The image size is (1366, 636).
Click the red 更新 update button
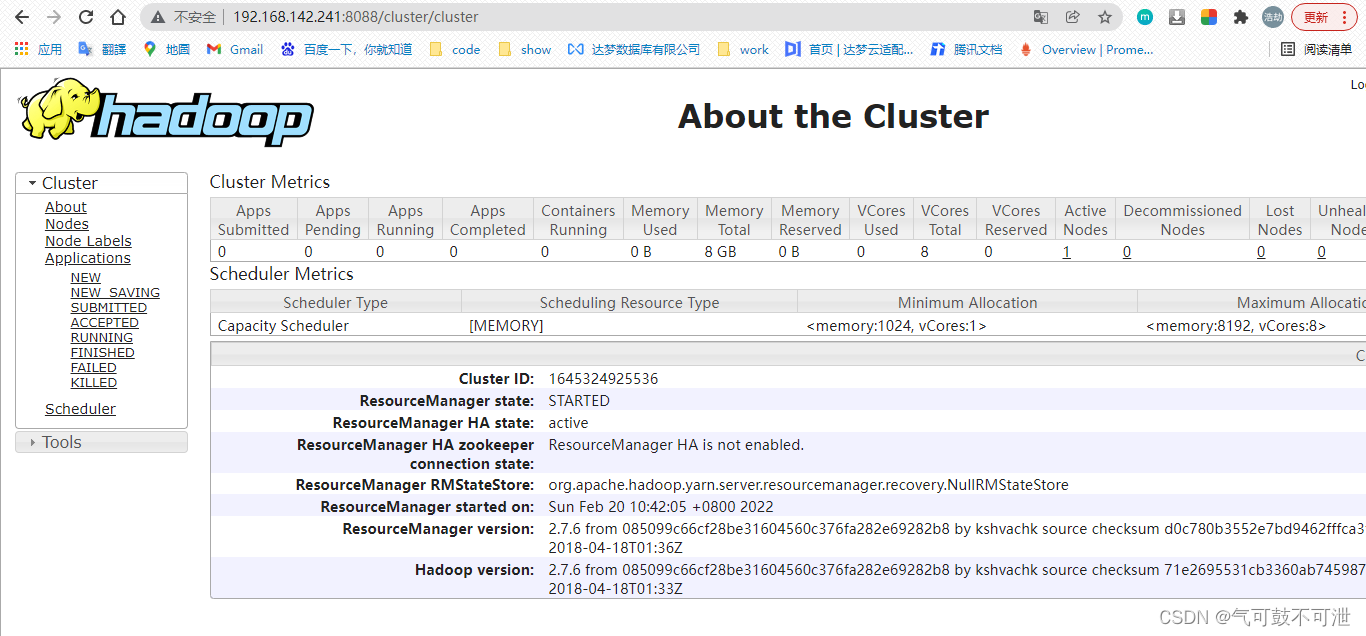tap(1324, 17)
